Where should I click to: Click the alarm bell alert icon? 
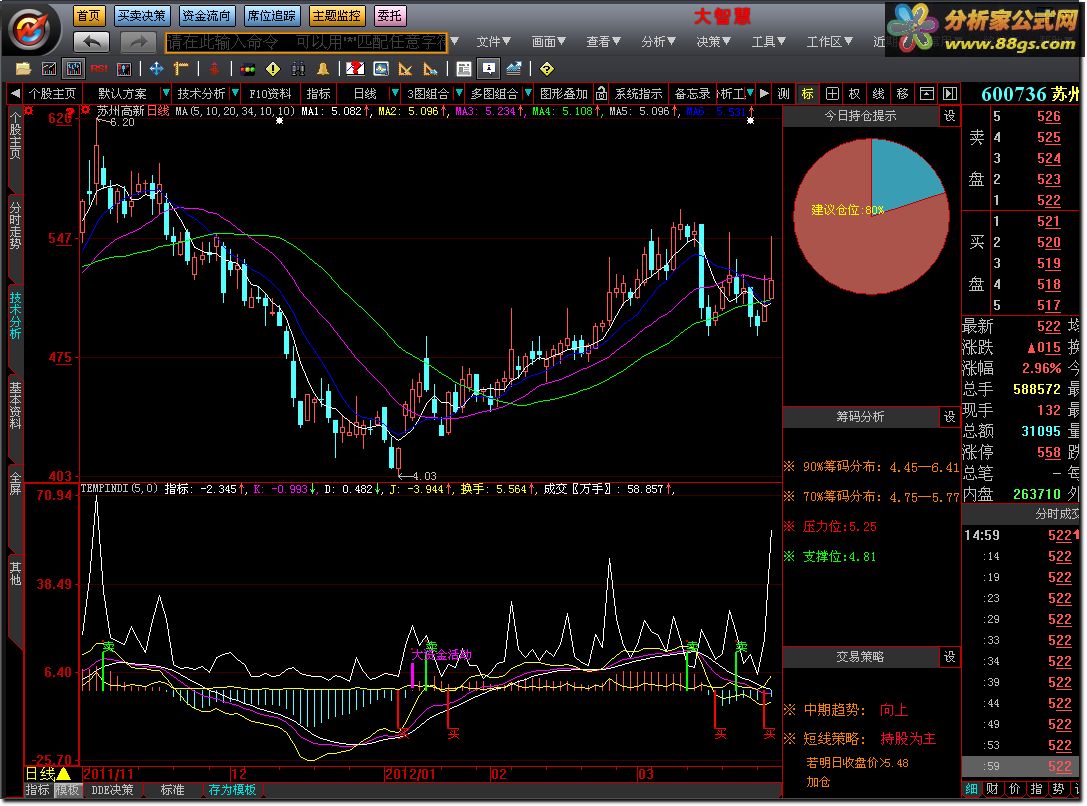(323, 69)
